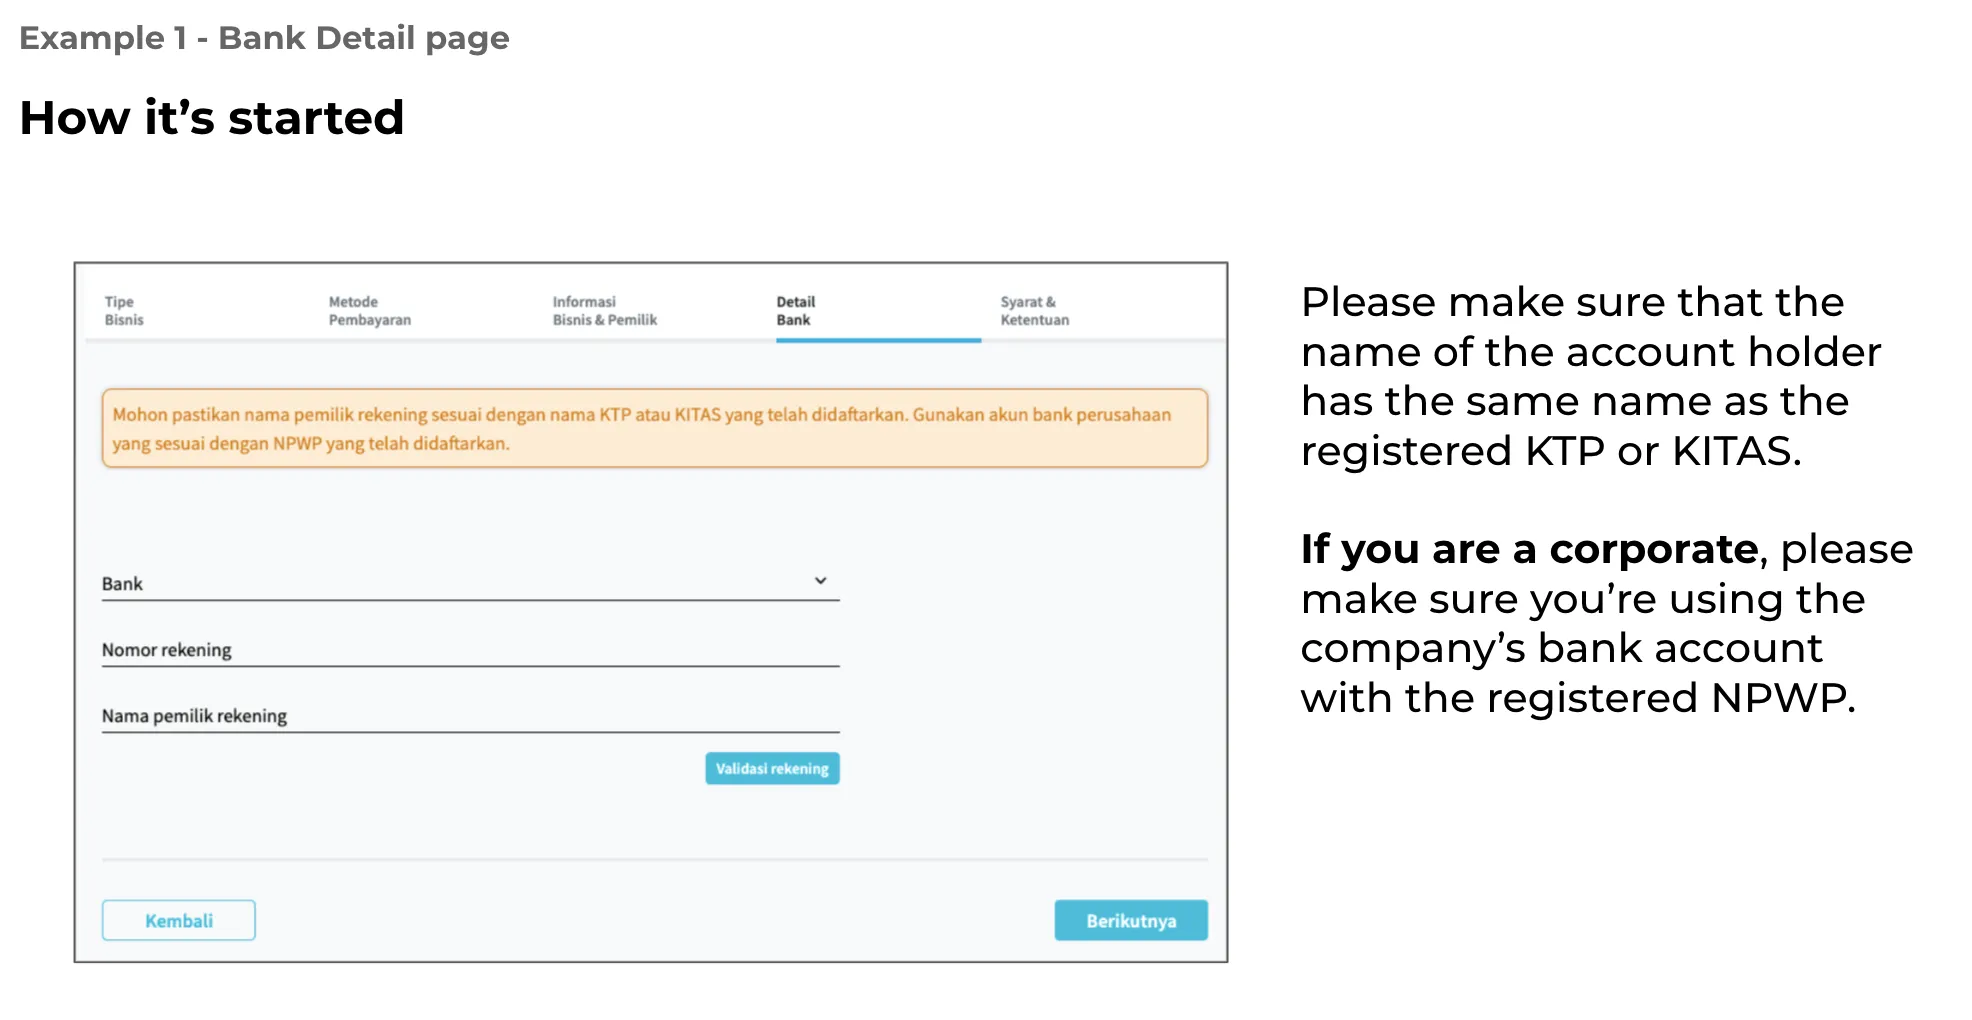Click the orange KTP/KITAS warning banner
Screen dimensions: 1972x1020
coord(654,428)
